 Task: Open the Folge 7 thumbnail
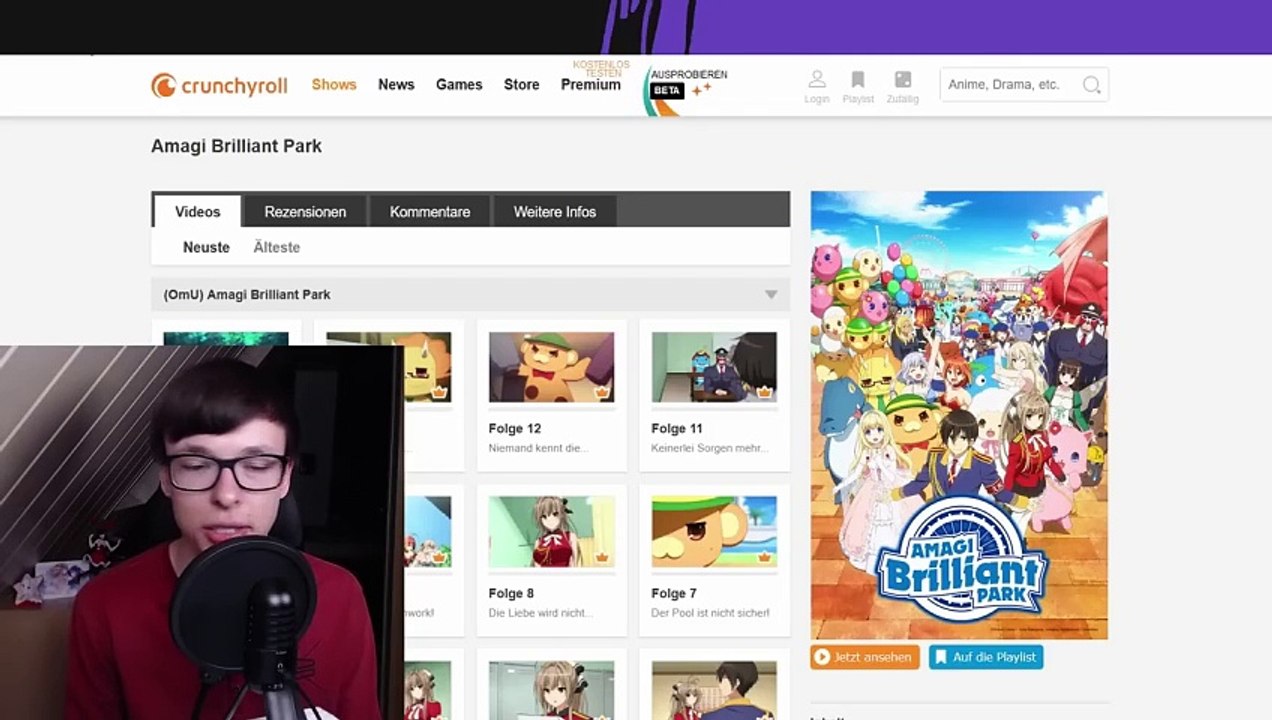click(714, 532)
